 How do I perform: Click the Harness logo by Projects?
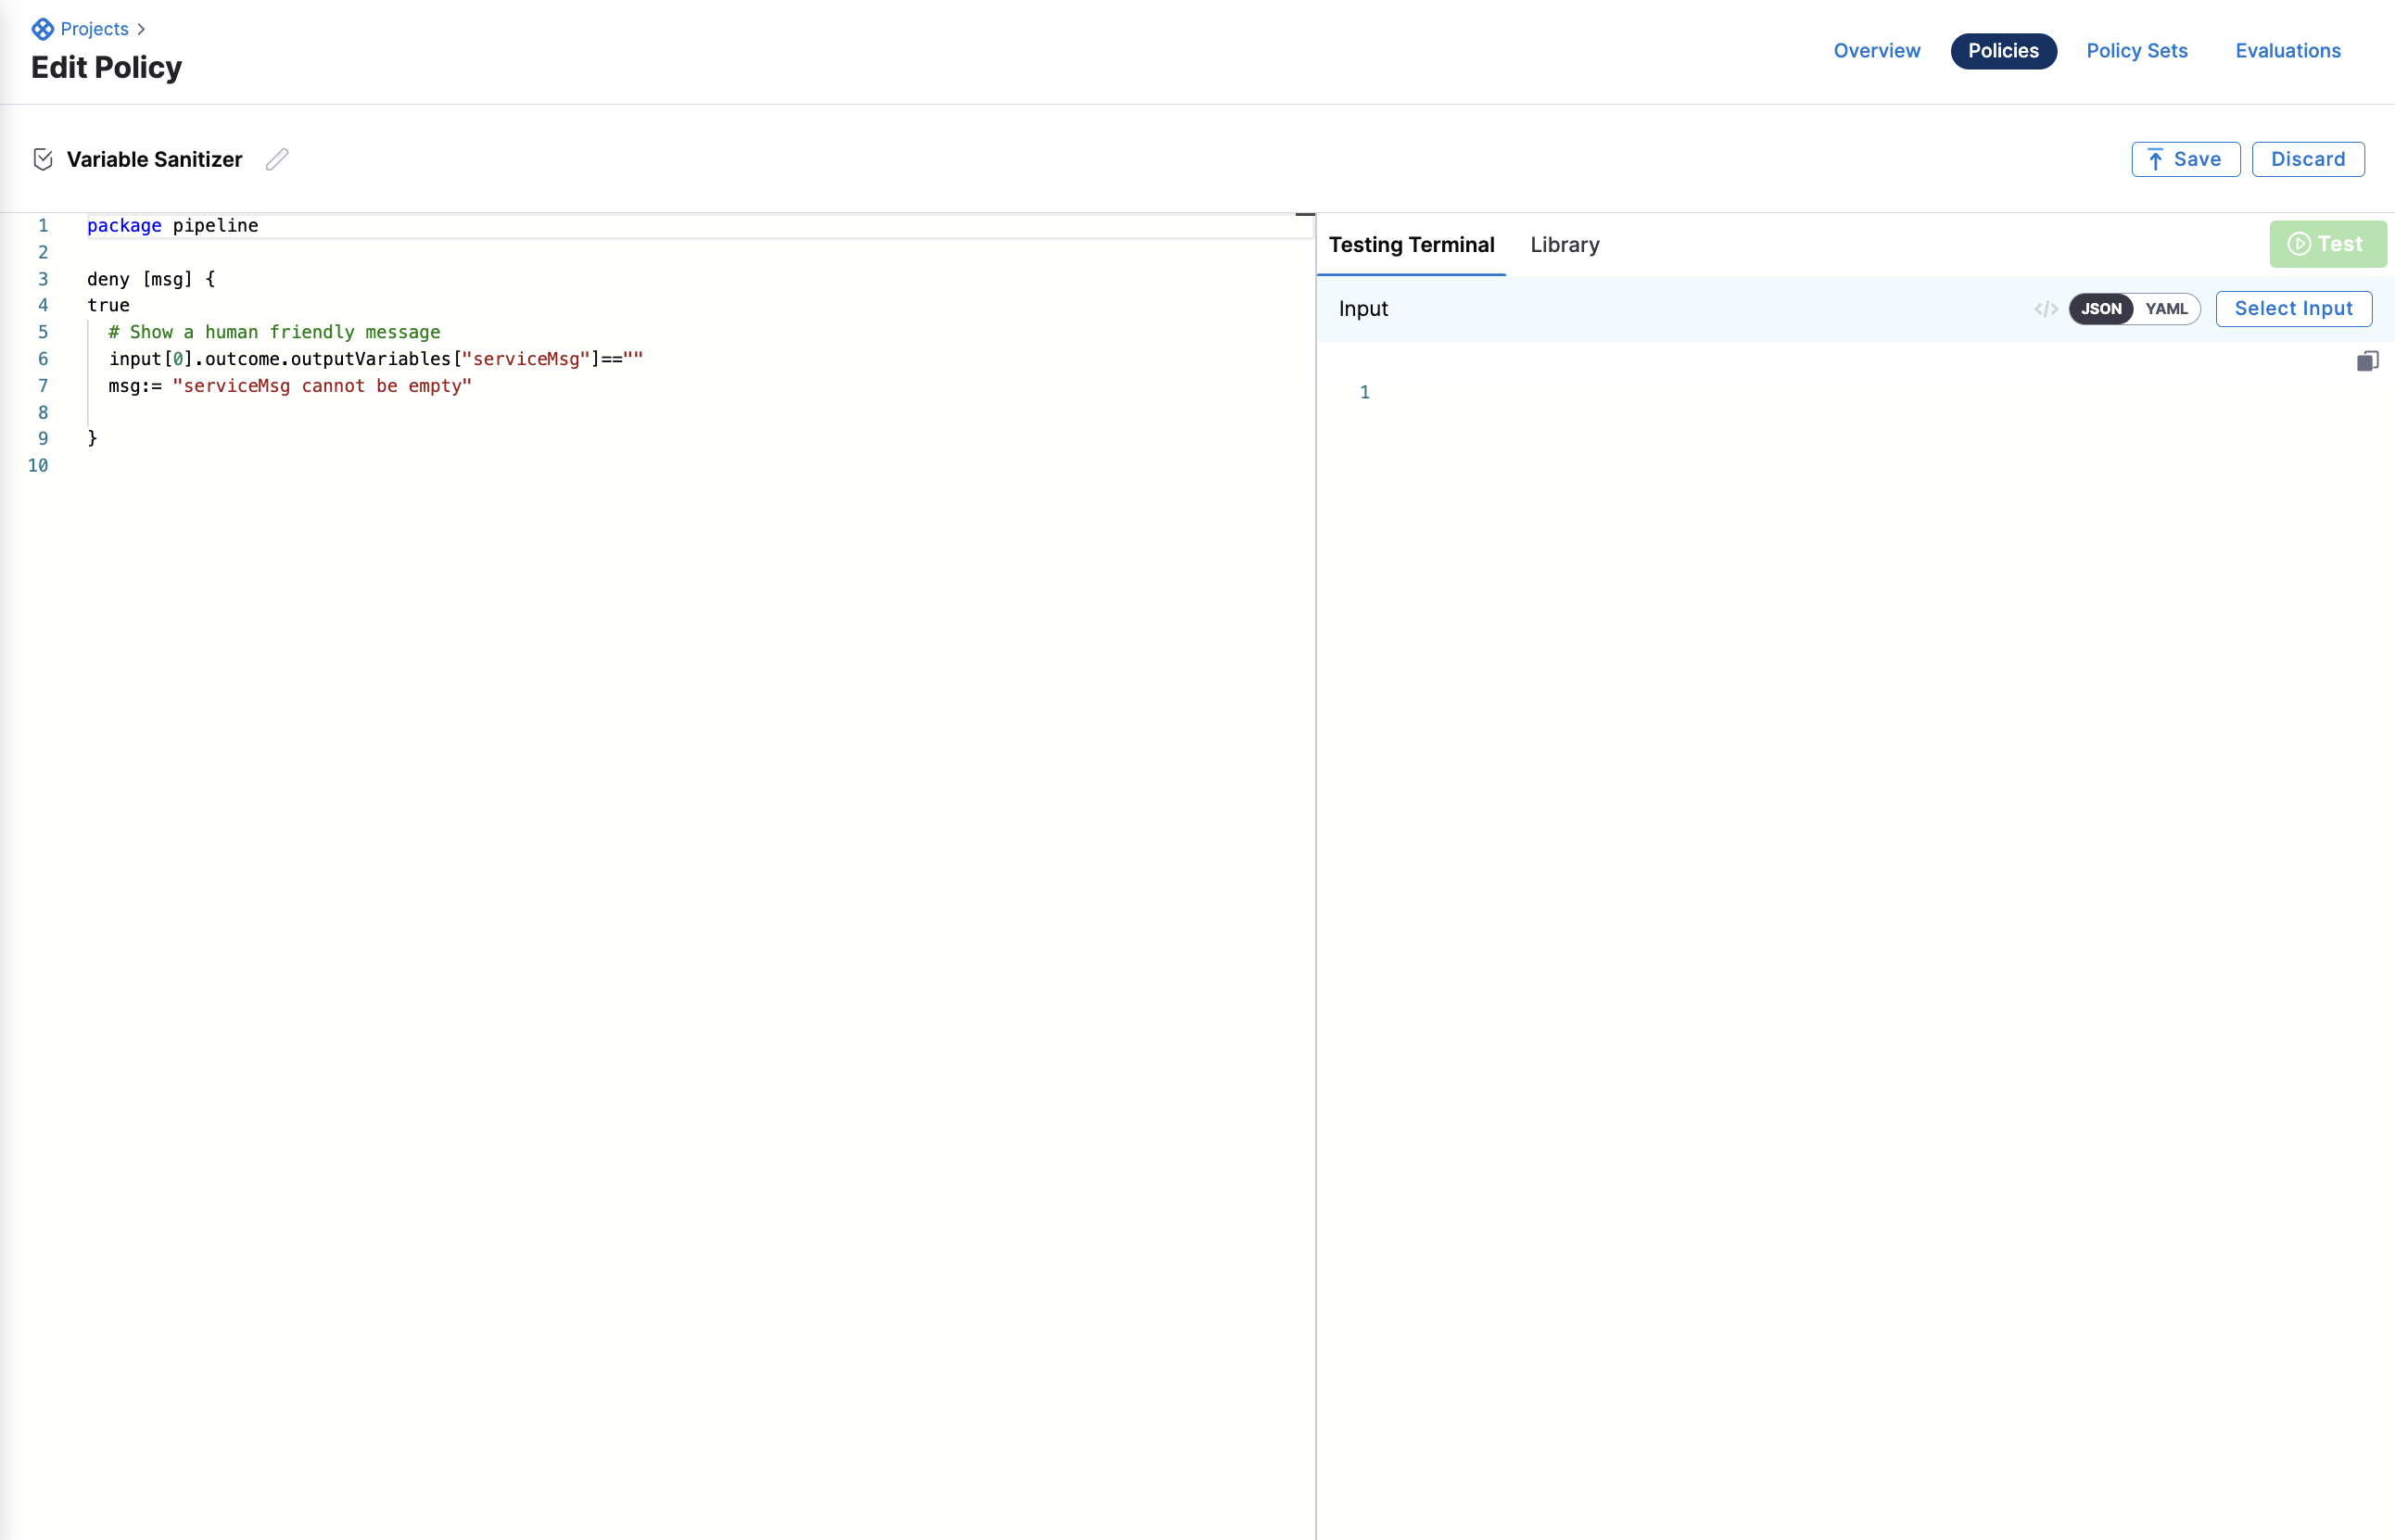click(x=42, y=29)
